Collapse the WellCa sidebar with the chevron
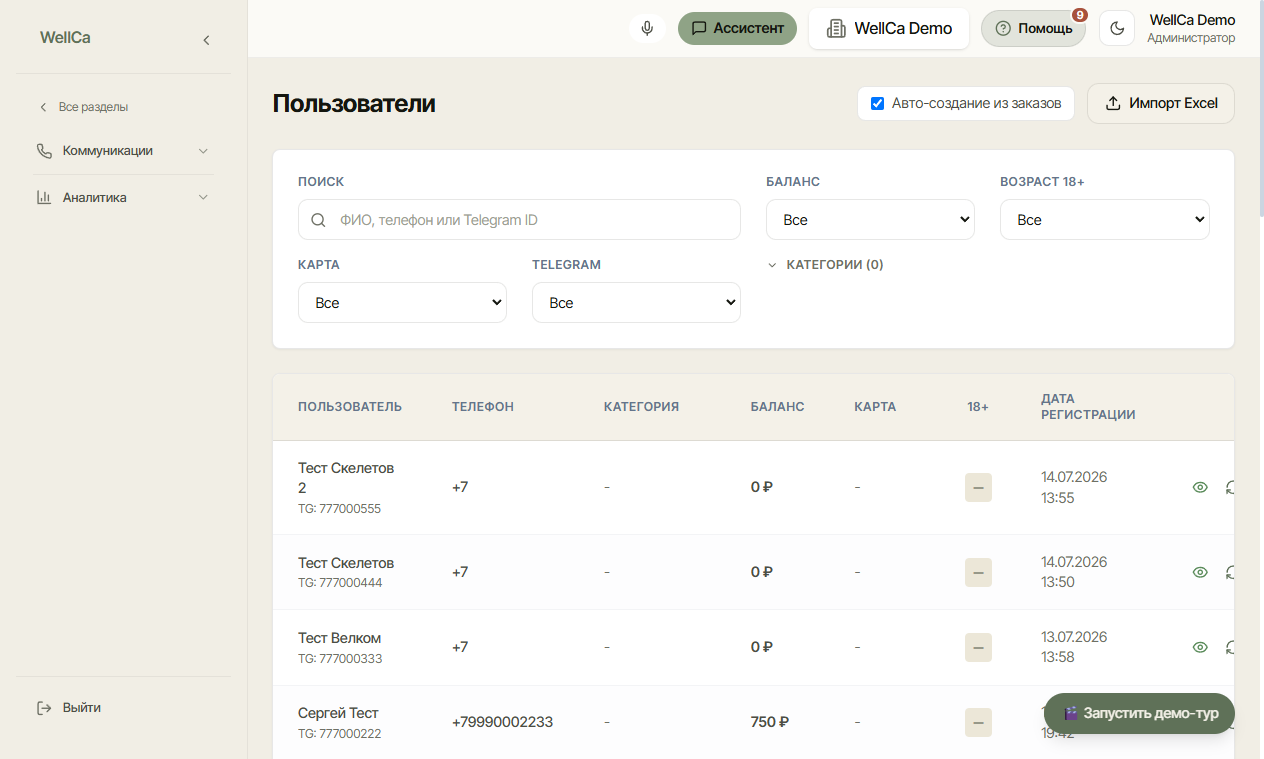 (x=206, y=40)
